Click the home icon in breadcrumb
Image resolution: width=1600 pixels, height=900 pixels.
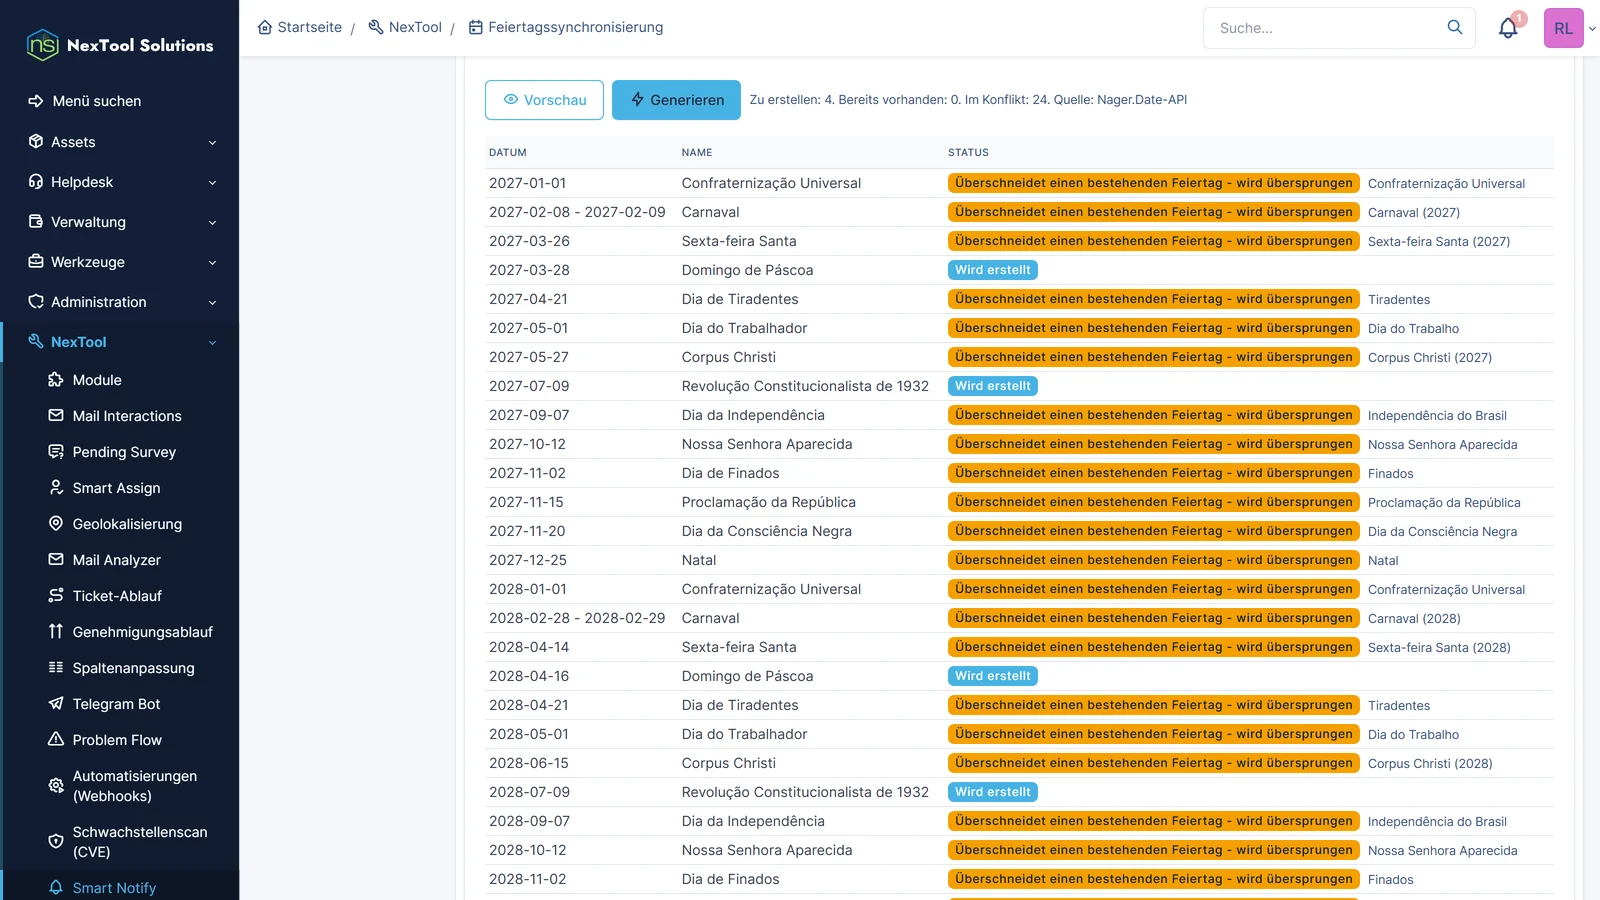tap(265, 27)
